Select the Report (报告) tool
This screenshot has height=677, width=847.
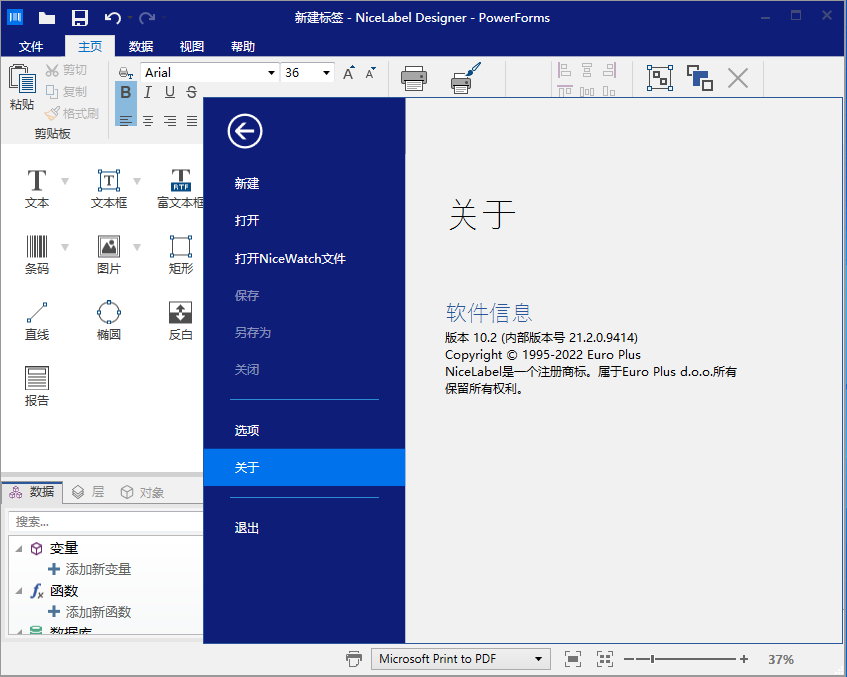[37, 386]
